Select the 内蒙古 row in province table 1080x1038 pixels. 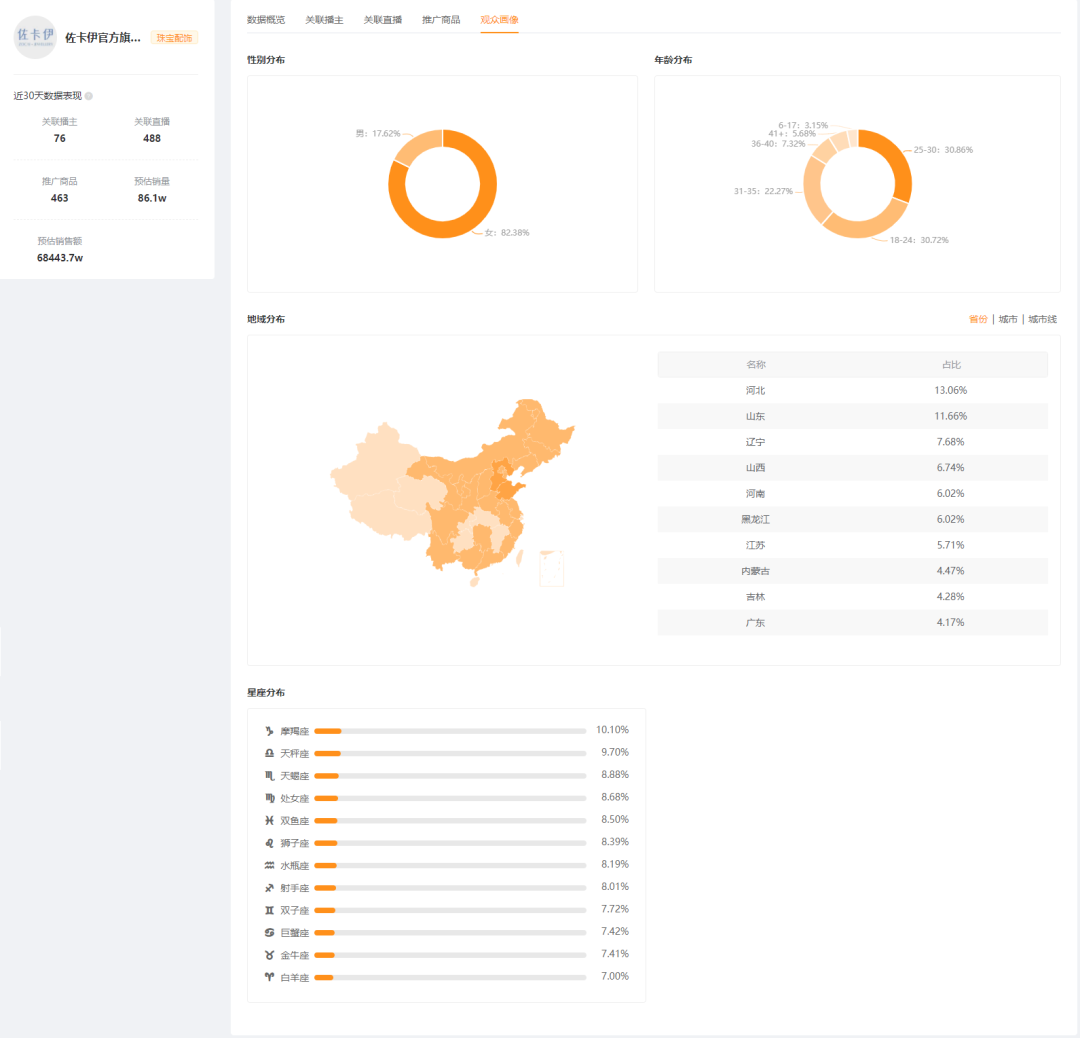coord(853,571)
